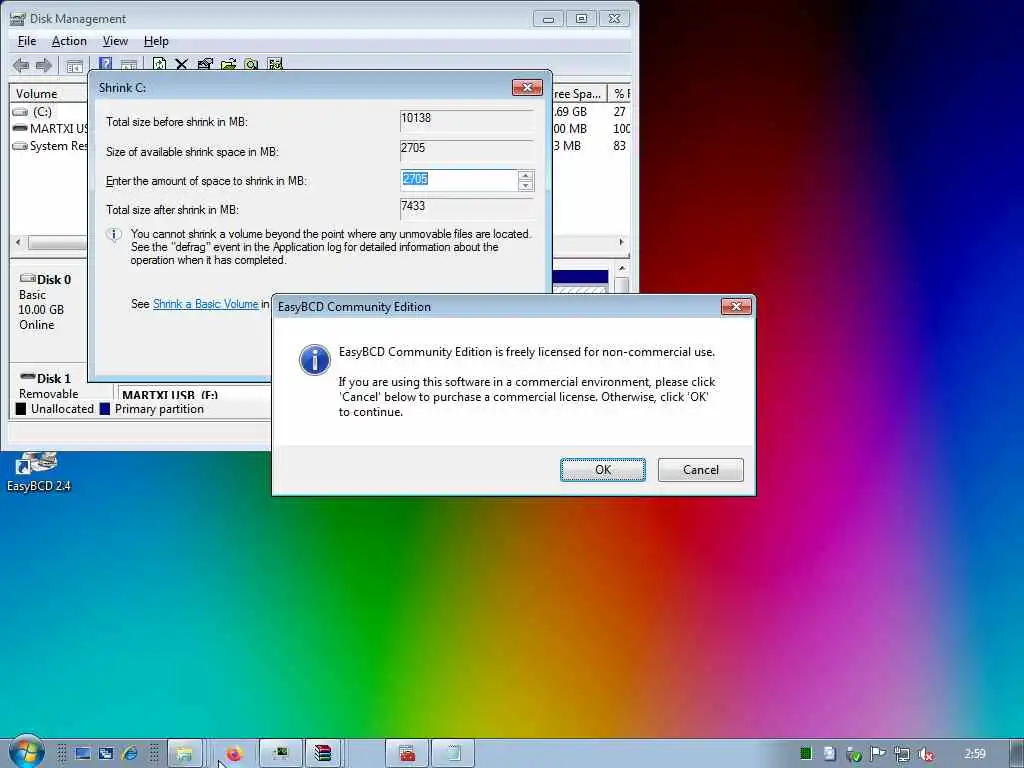Image resolution: width=1024 pixels, height=768 pixels.
Task: Click the available shrink space value 2705
Action: 466,149
